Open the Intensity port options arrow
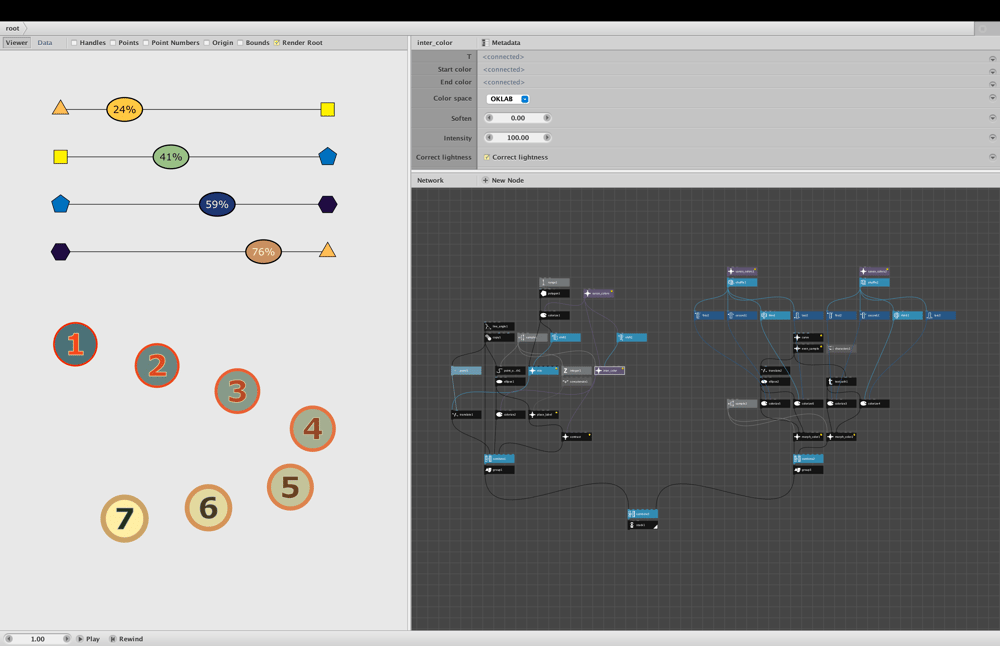The image size is (1000, 646). pos(992,136)
